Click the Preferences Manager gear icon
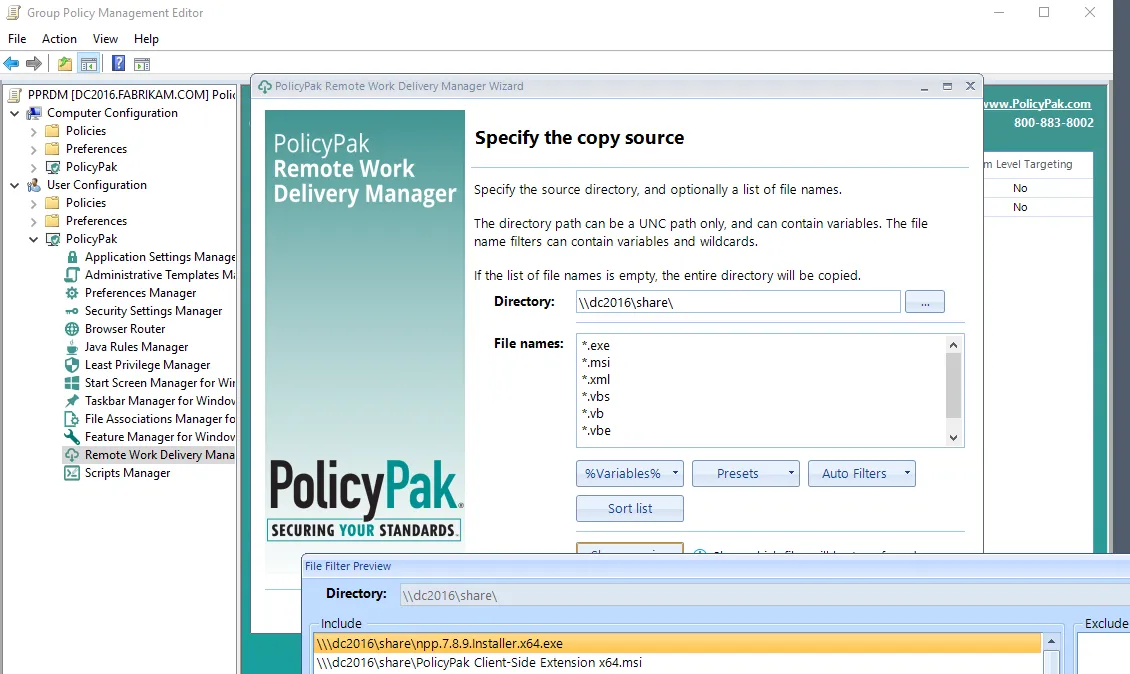Image resolution: width=1130 pixels, height=674 pixels. click(72, 293)
